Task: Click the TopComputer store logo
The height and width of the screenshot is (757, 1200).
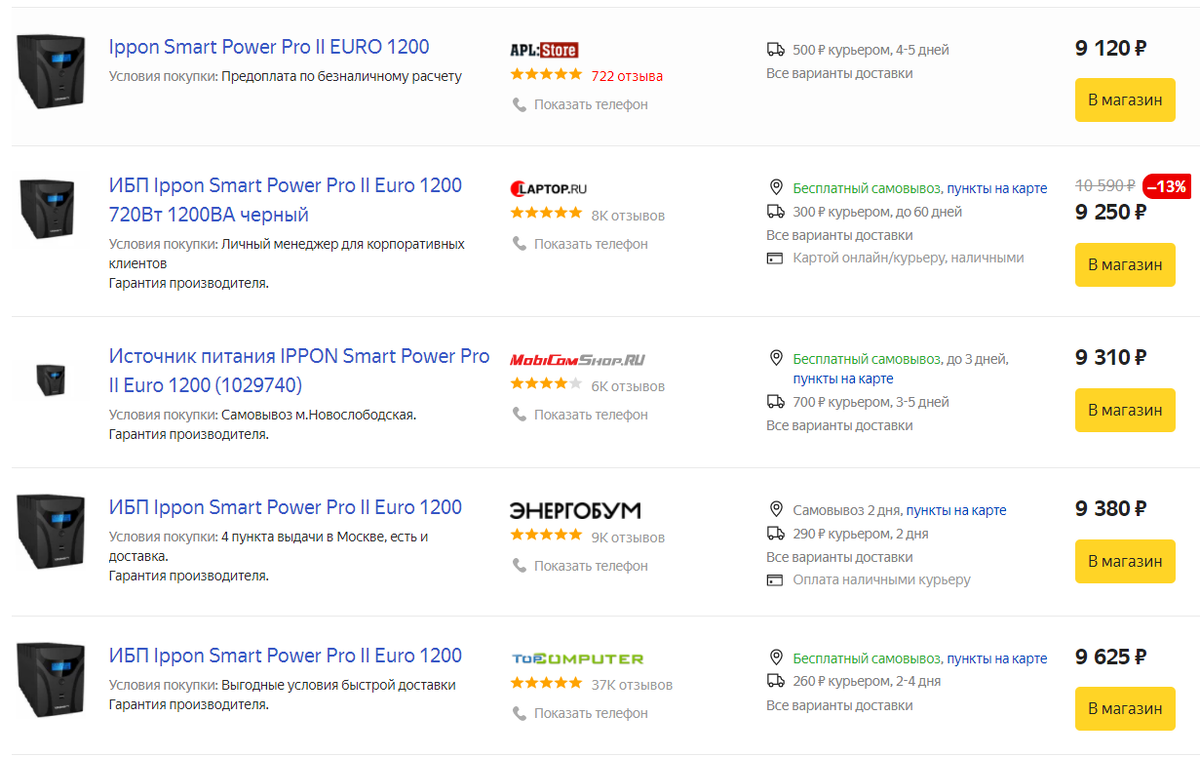Action: point(577,659)
